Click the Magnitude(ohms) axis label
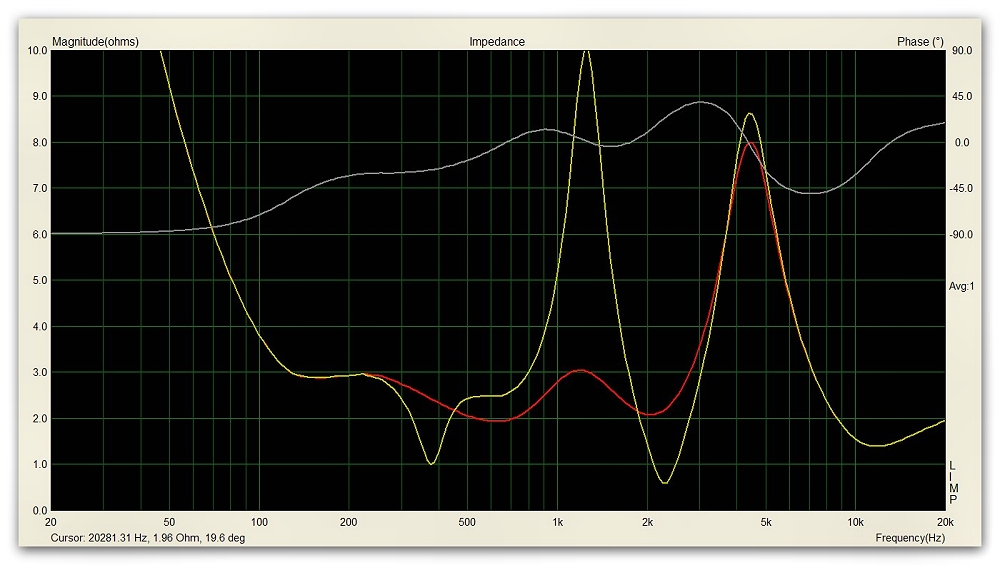The width and height of the screenshot is (1000, 565). pos(96,42)
